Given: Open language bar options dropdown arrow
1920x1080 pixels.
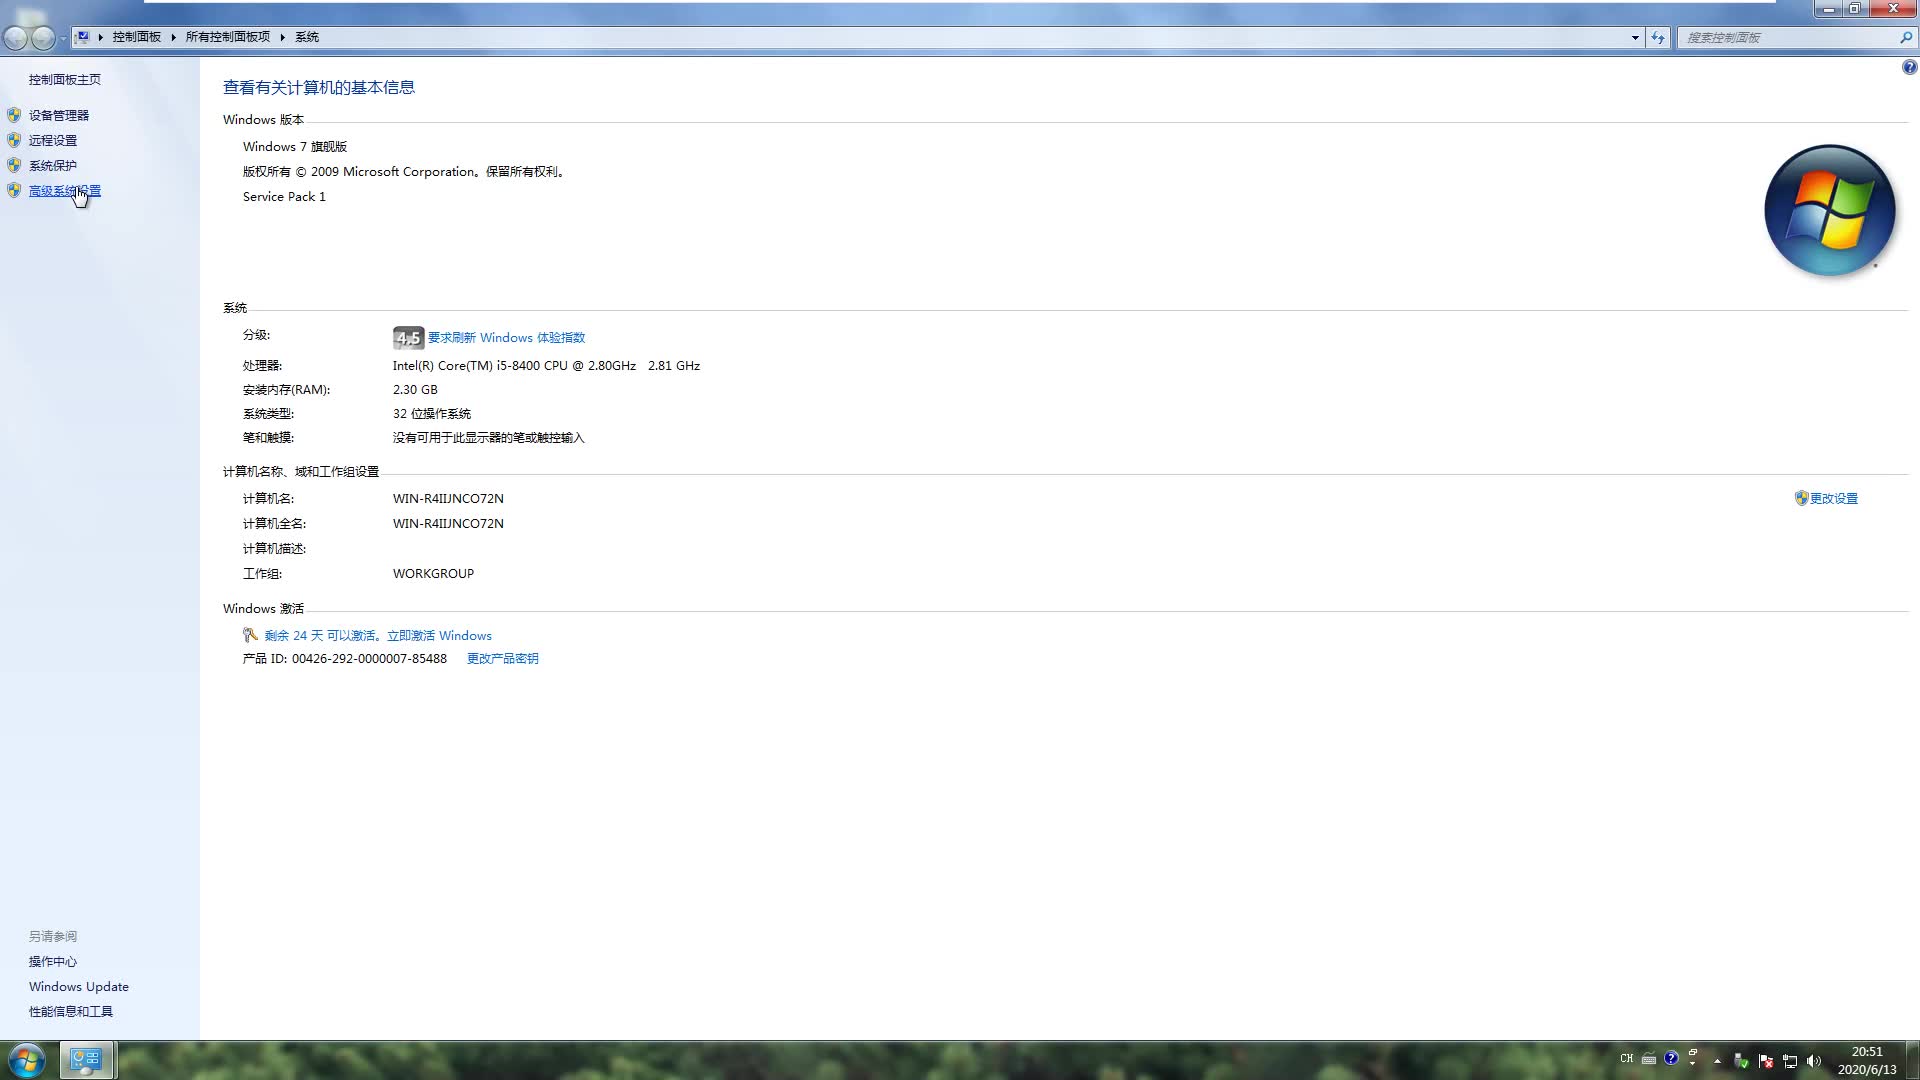Looking at the screenshot, I should [1693, 1065].
